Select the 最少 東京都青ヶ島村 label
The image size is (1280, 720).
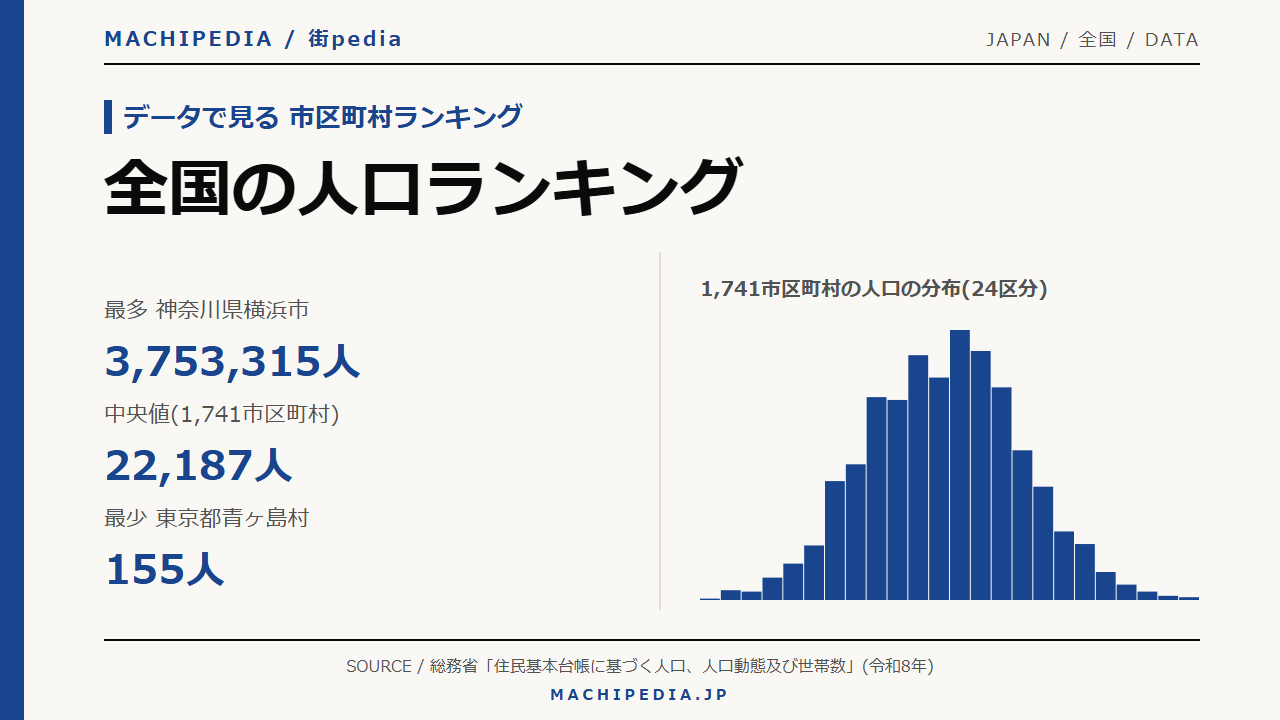pos(206,518)
